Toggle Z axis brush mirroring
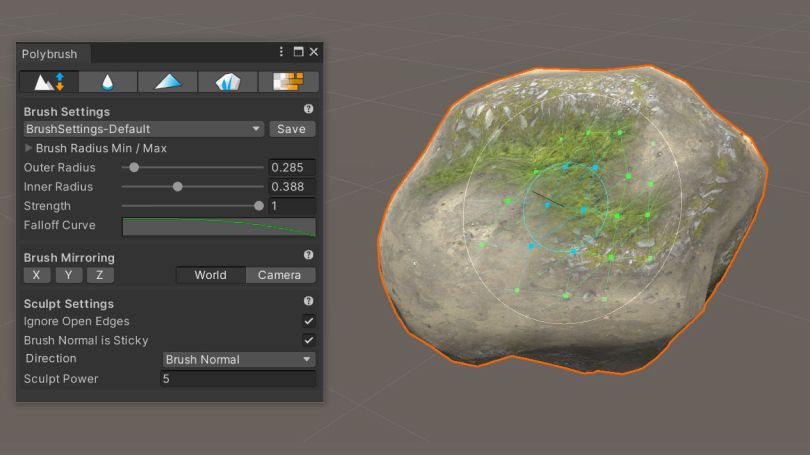 pyautogui.click(x=100, y=275)
